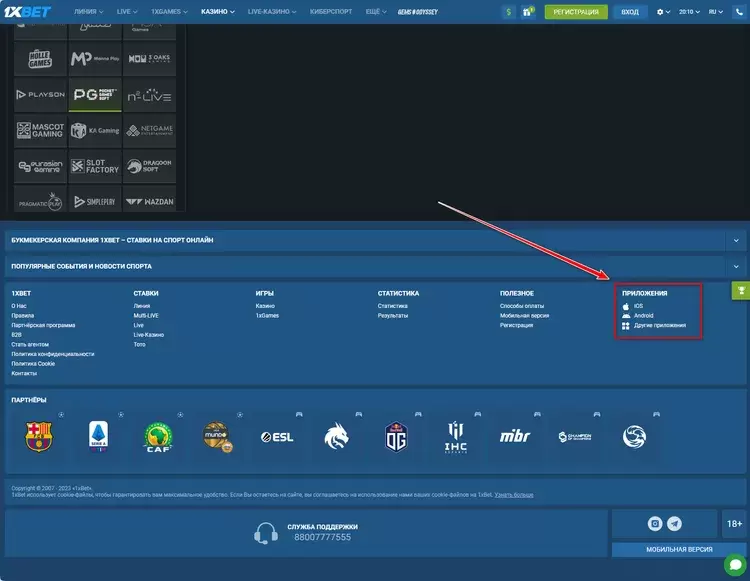Click the Serie A partner logo
The image size is (750, 581).
pyautogui.click(x=99, y=436)
